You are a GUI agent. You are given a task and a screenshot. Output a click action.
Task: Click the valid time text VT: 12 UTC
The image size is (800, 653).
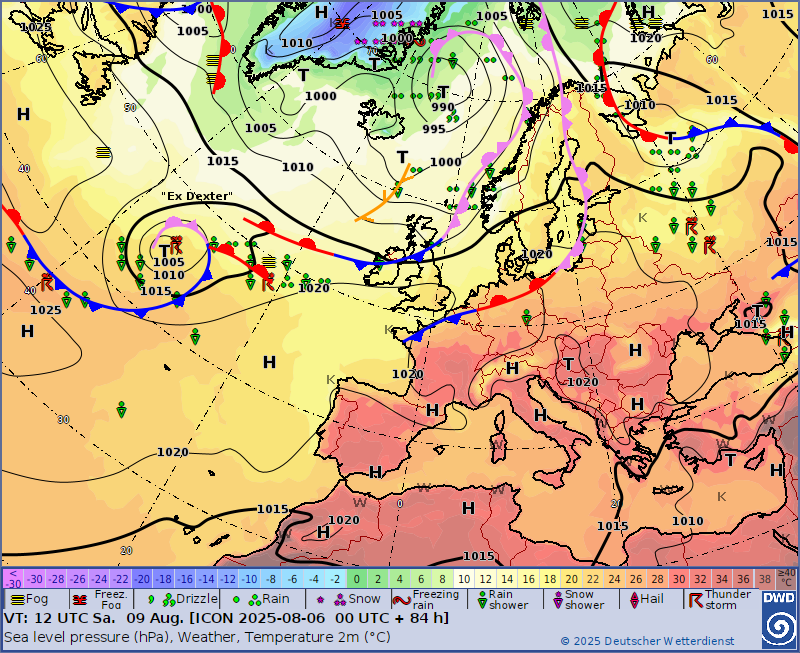tap(58, 618)
